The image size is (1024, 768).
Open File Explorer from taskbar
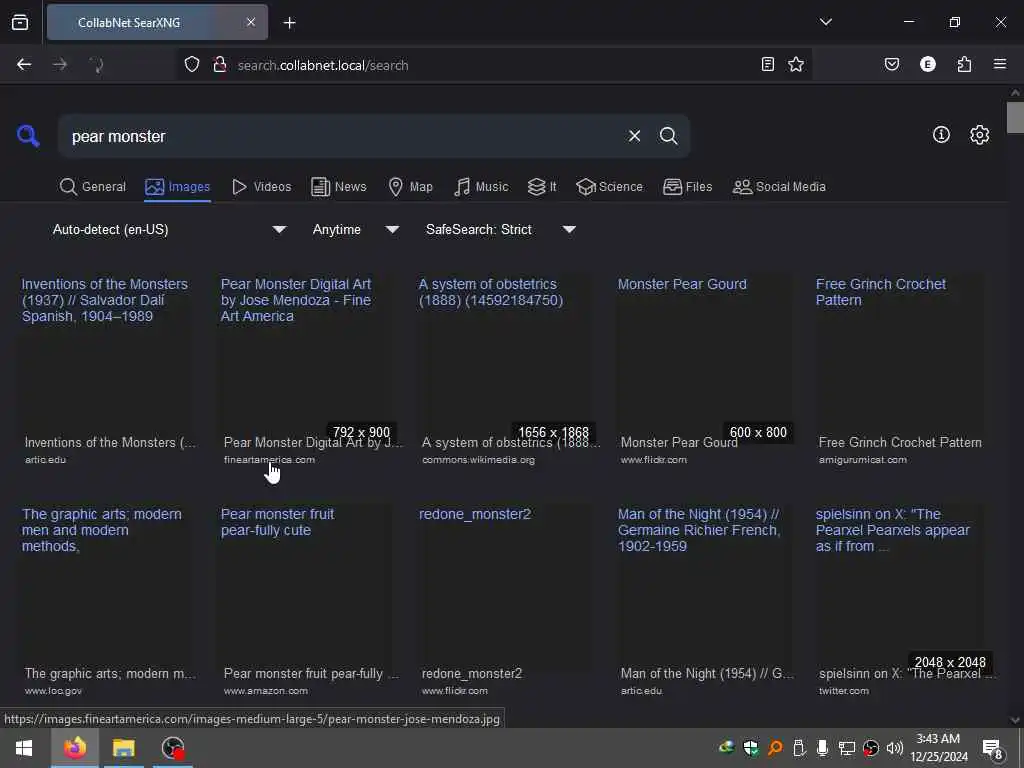point(123,748)
